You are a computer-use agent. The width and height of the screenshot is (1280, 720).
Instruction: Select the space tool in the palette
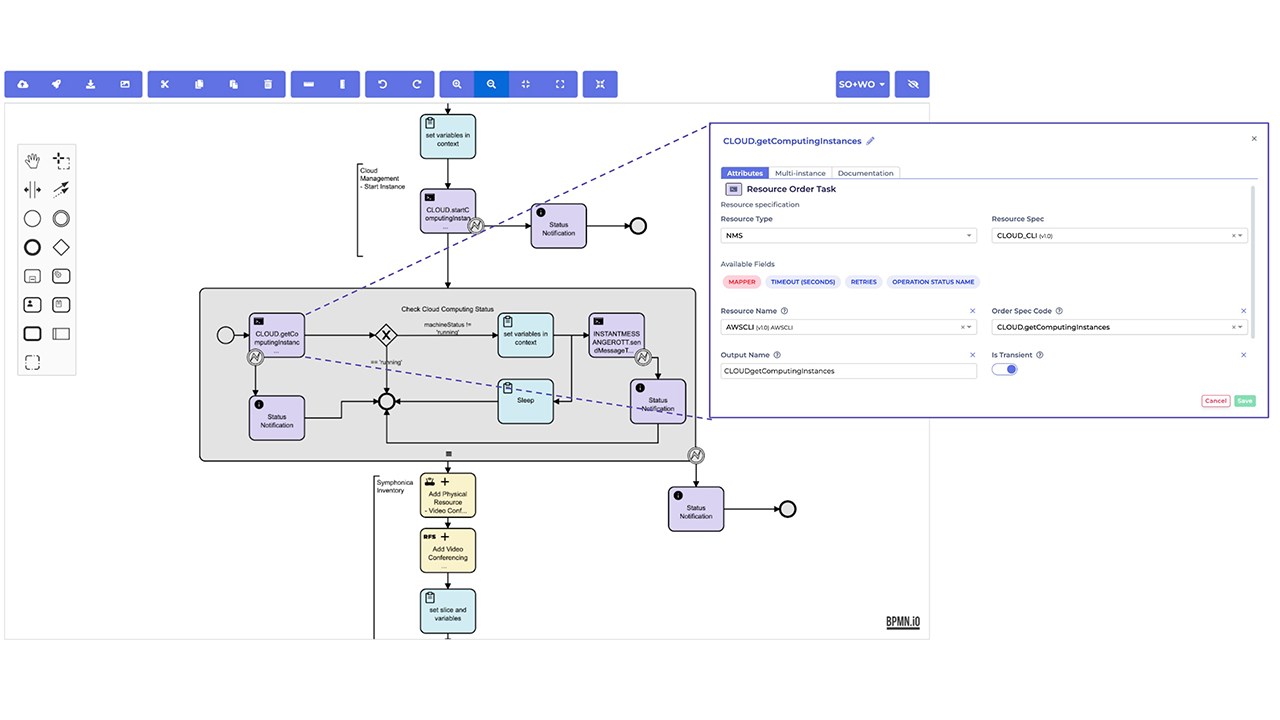click(x=32, y=189)
